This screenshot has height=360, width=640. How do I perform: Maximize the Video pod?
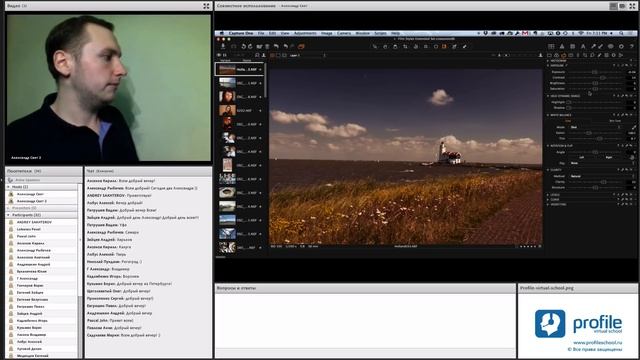click(x=206, y=6)
